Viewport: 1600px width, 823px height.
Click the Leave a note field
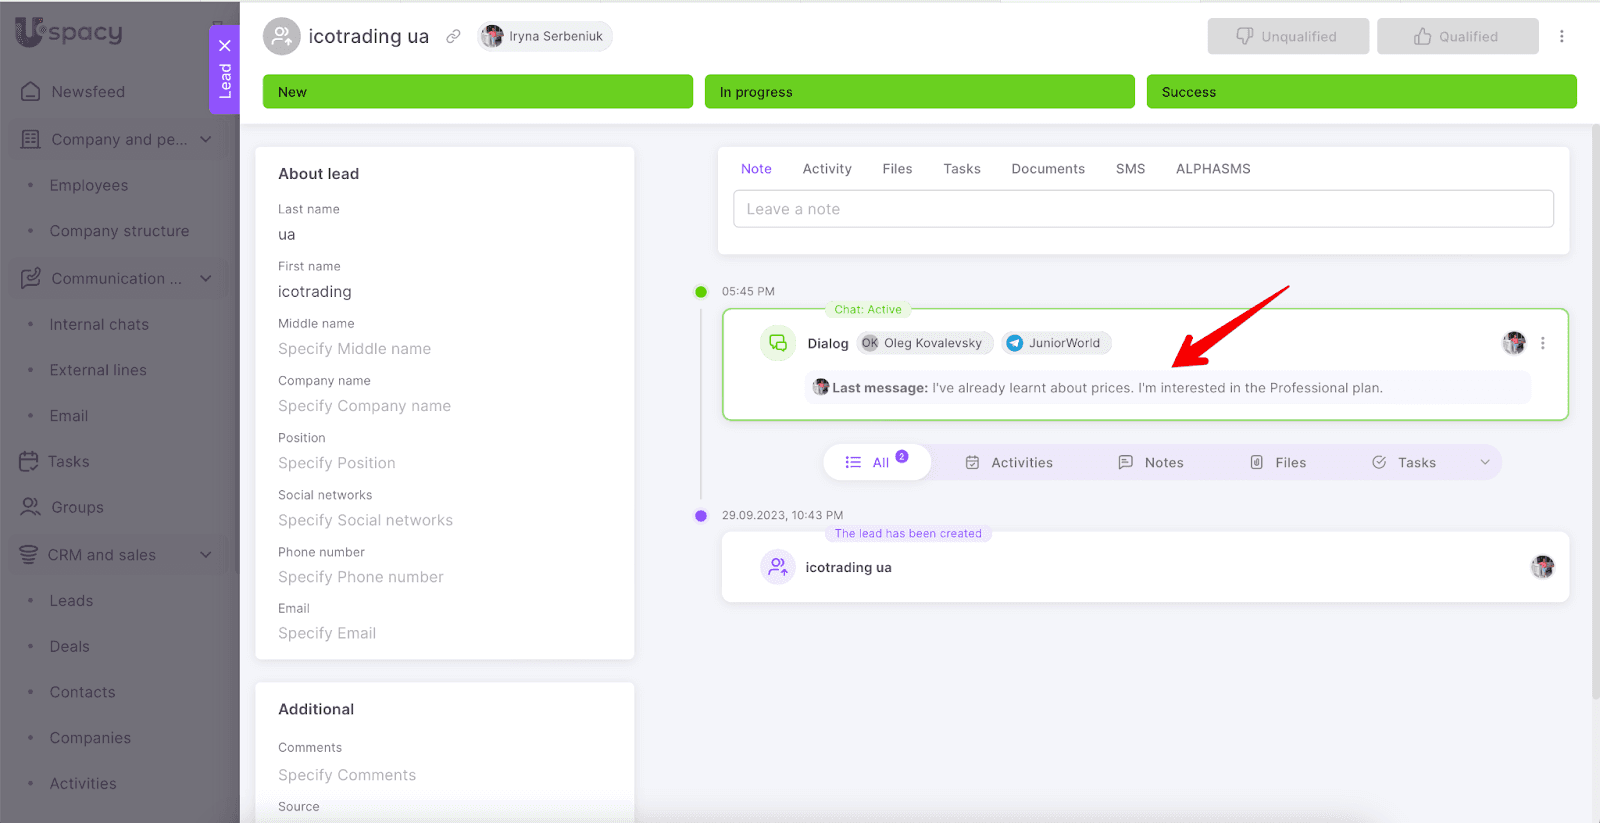(x=1143, y=209)
